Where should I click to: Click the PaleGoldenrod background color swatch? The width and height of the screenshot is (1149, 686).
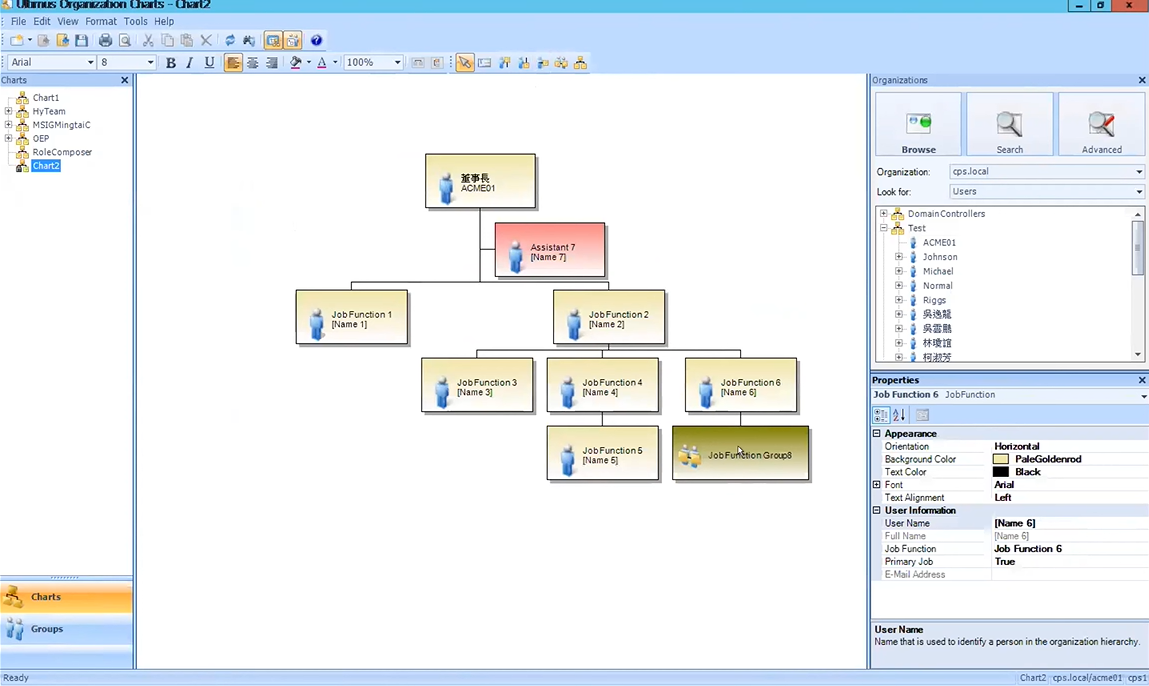[1001, 459]
